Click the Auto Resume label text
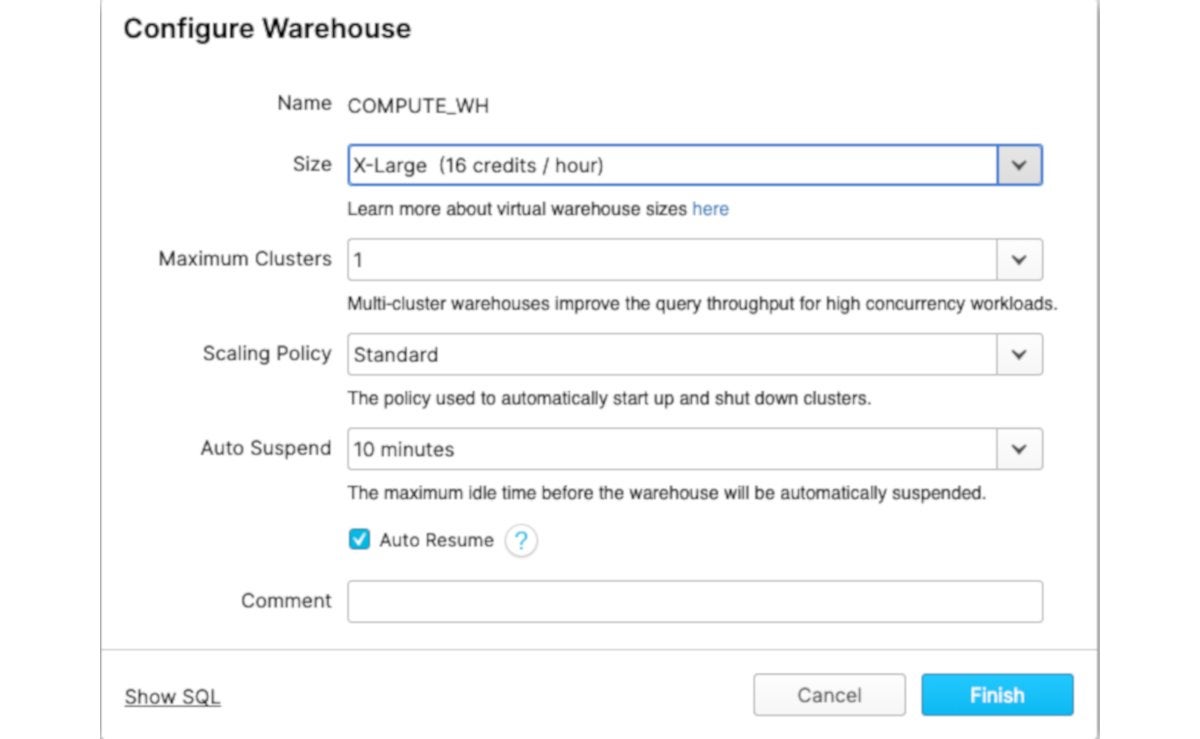 tap(436, 540)
